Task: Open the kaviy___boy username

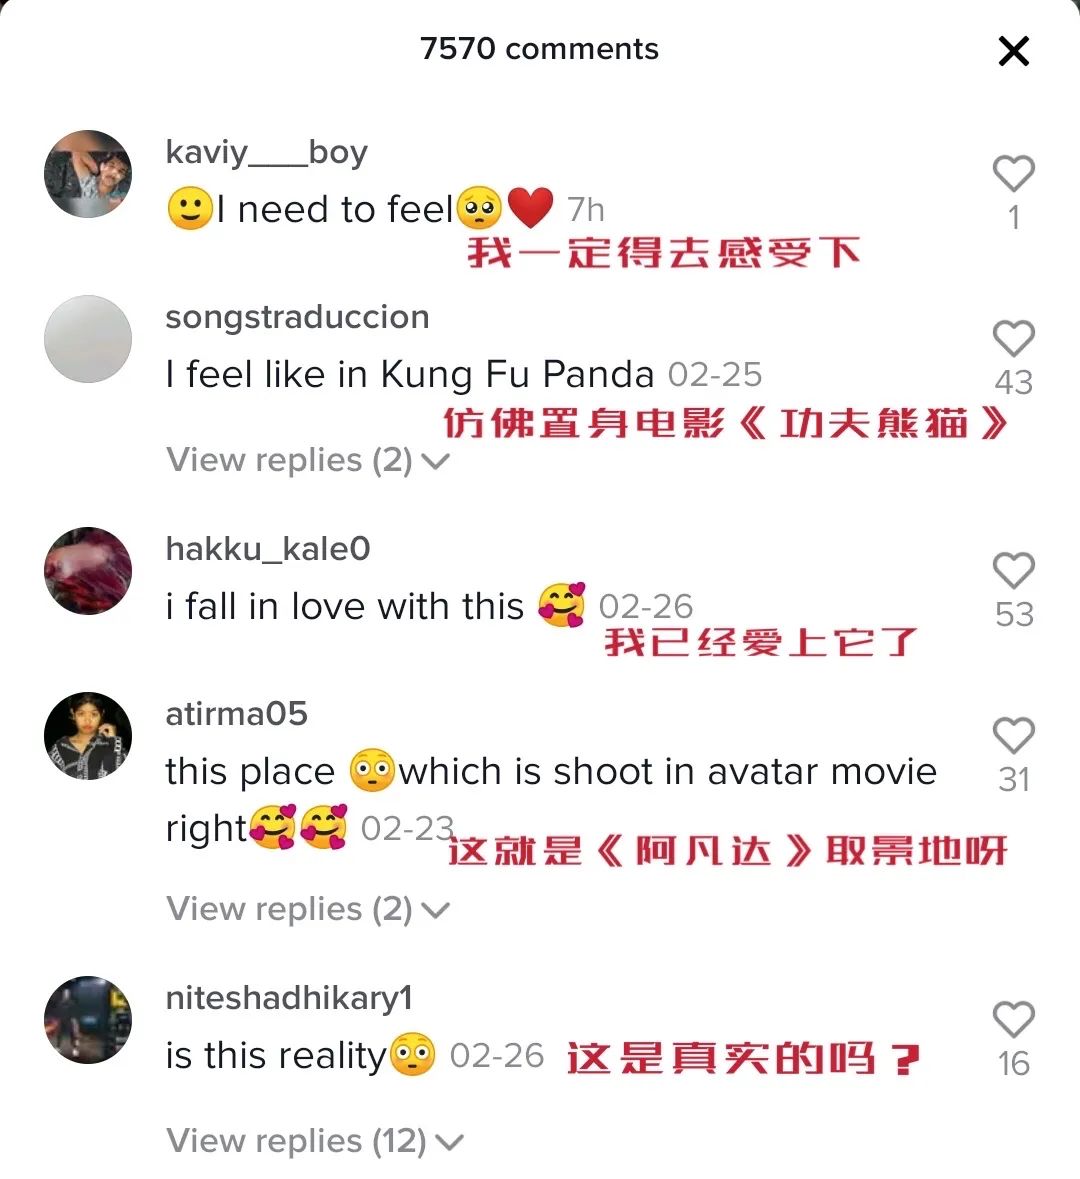Action: 266,153
